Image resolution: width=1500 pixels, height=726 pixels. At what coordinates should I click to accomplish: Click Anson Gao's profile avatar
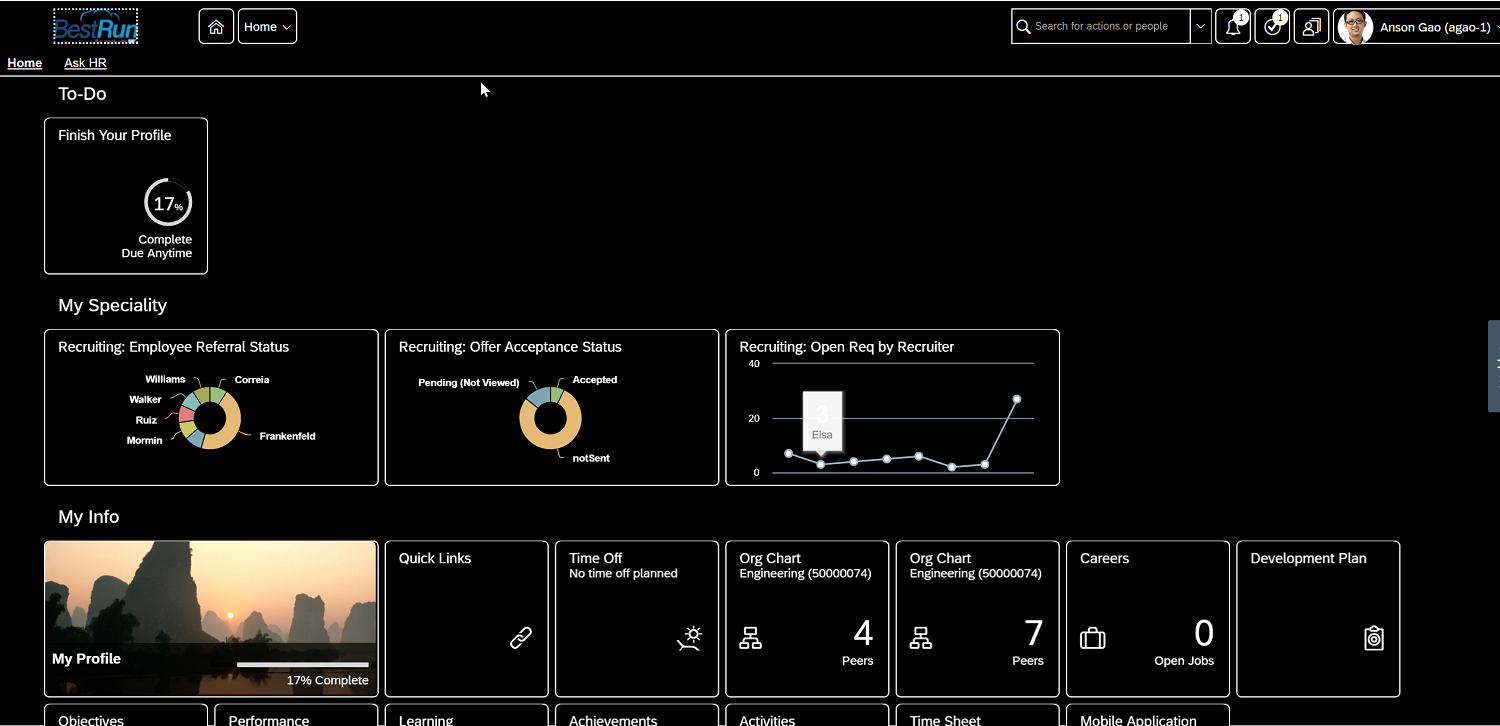point(1355,27)
